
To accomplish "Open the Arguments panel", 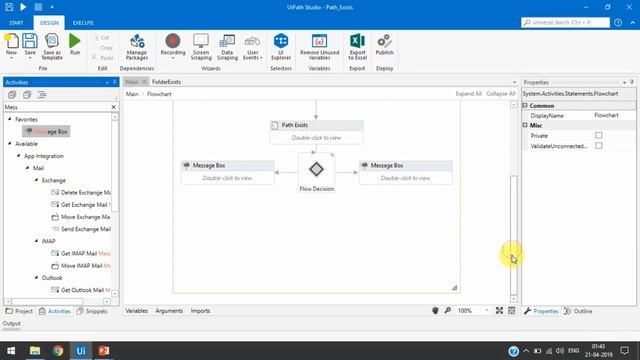I will pos(169,311).
